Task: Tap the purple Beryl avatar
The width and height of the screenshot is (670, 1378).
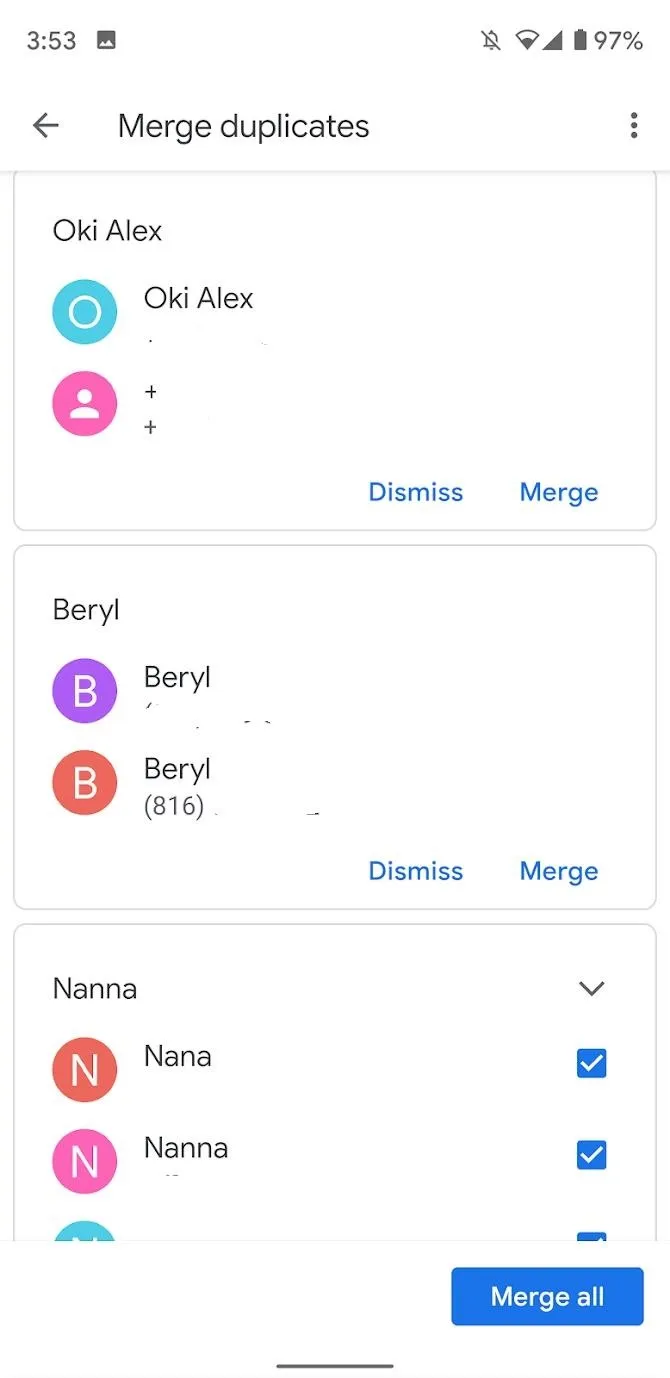Action: point(84,691)
